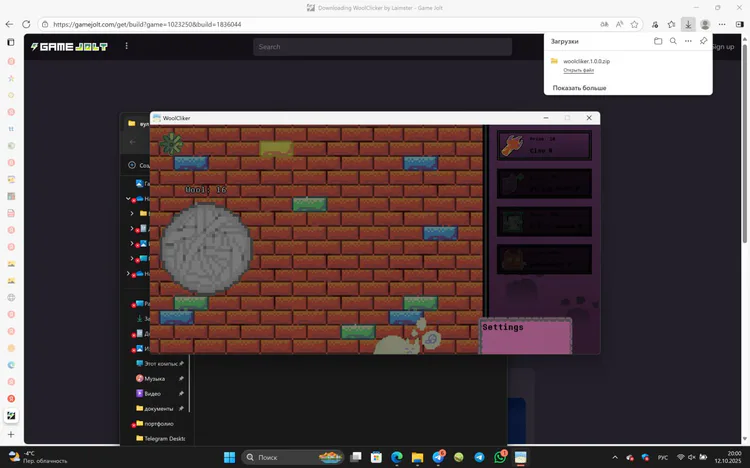Open WhatsApp from the taskbar
The image size is (750, 468).
click(500, 457)
